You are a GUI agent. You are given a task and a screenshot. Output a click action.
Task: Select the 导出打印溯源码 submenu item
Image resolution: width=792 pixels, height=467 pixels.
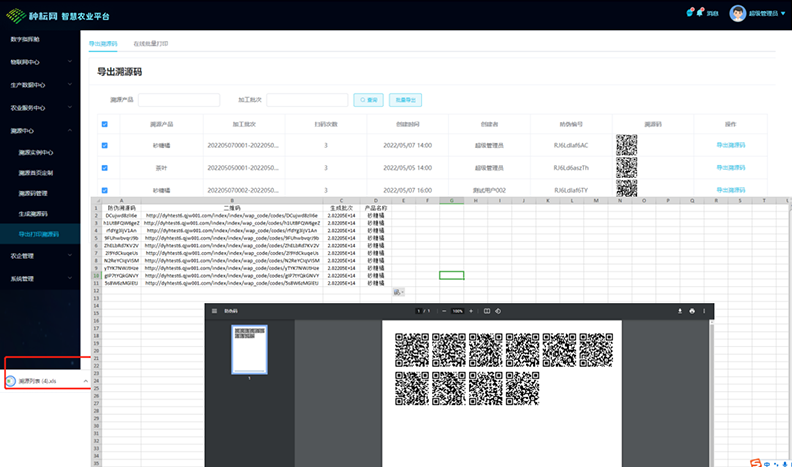(x=39, y=234)
